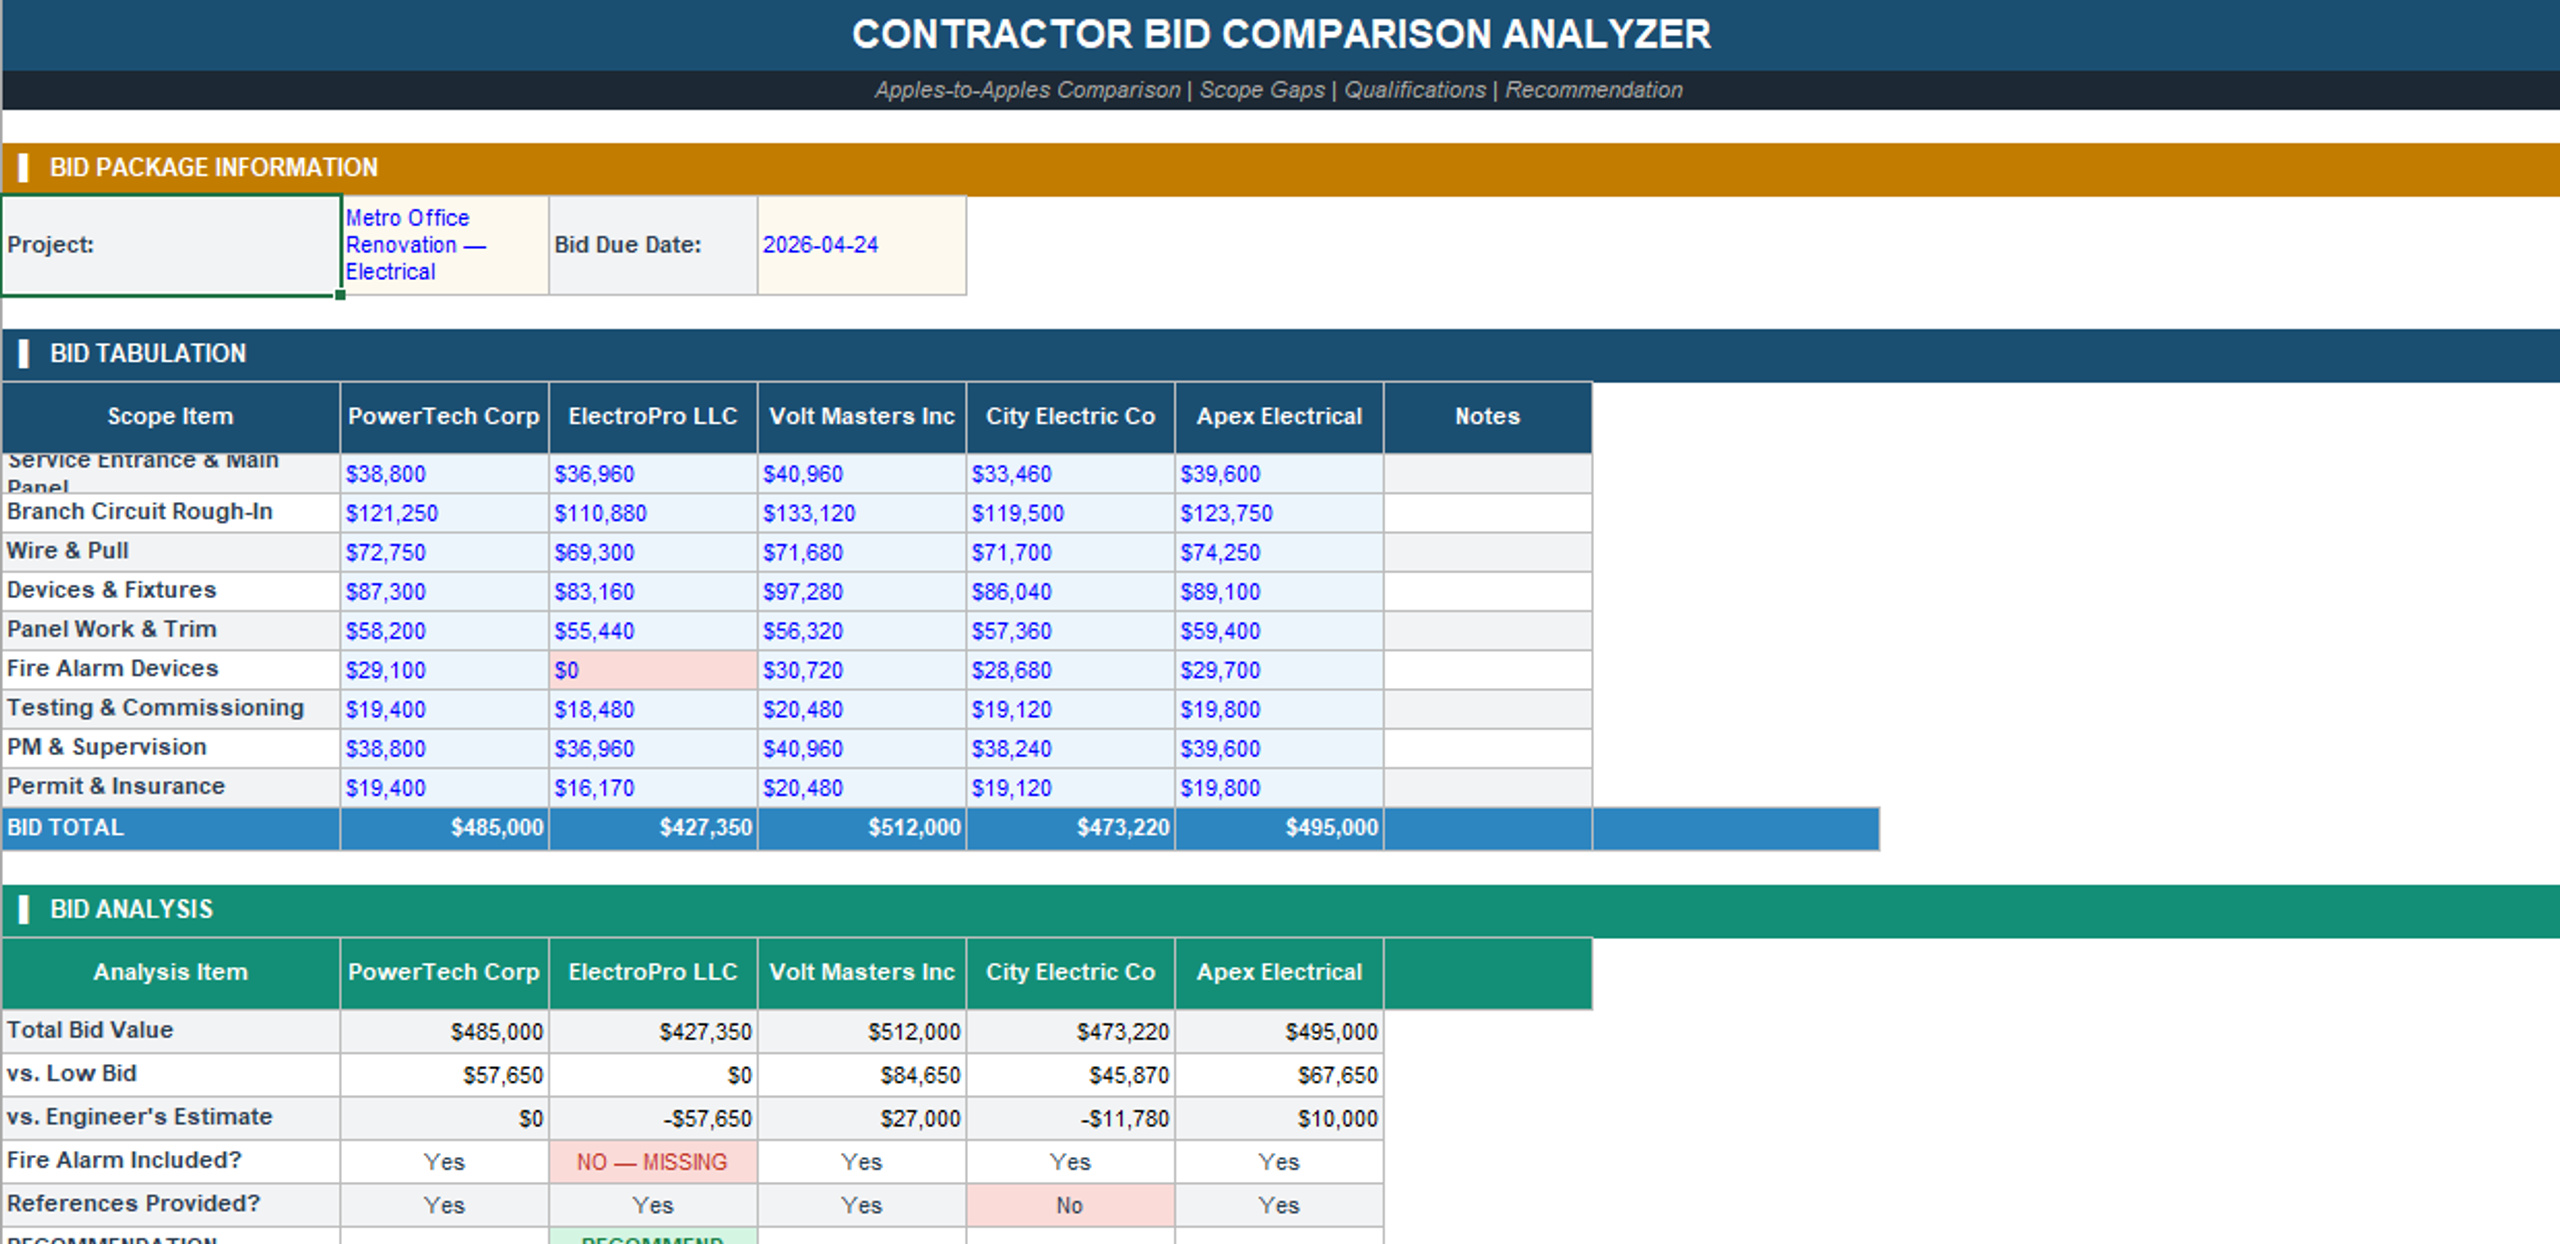Select the Analysis Item column header

171,973
